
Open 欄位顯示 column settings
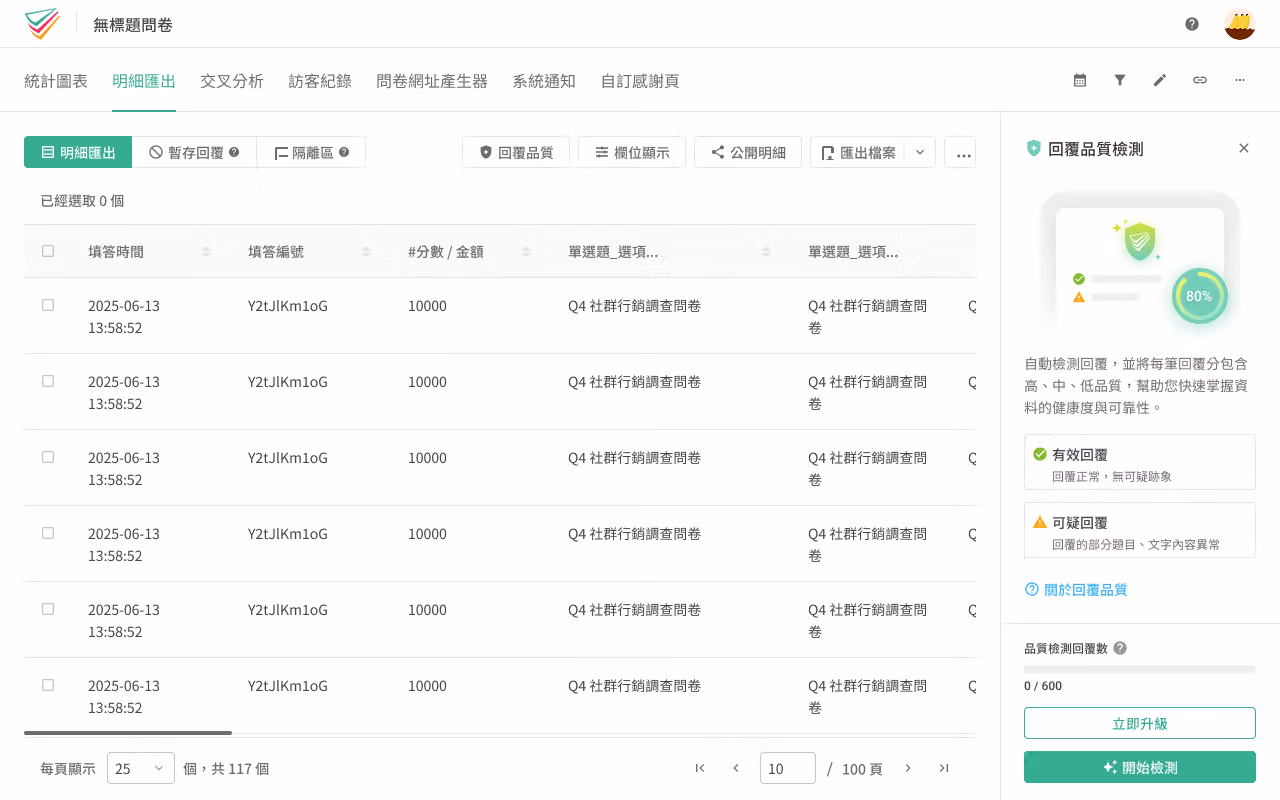pyautogui.click(x=632, y=152)
